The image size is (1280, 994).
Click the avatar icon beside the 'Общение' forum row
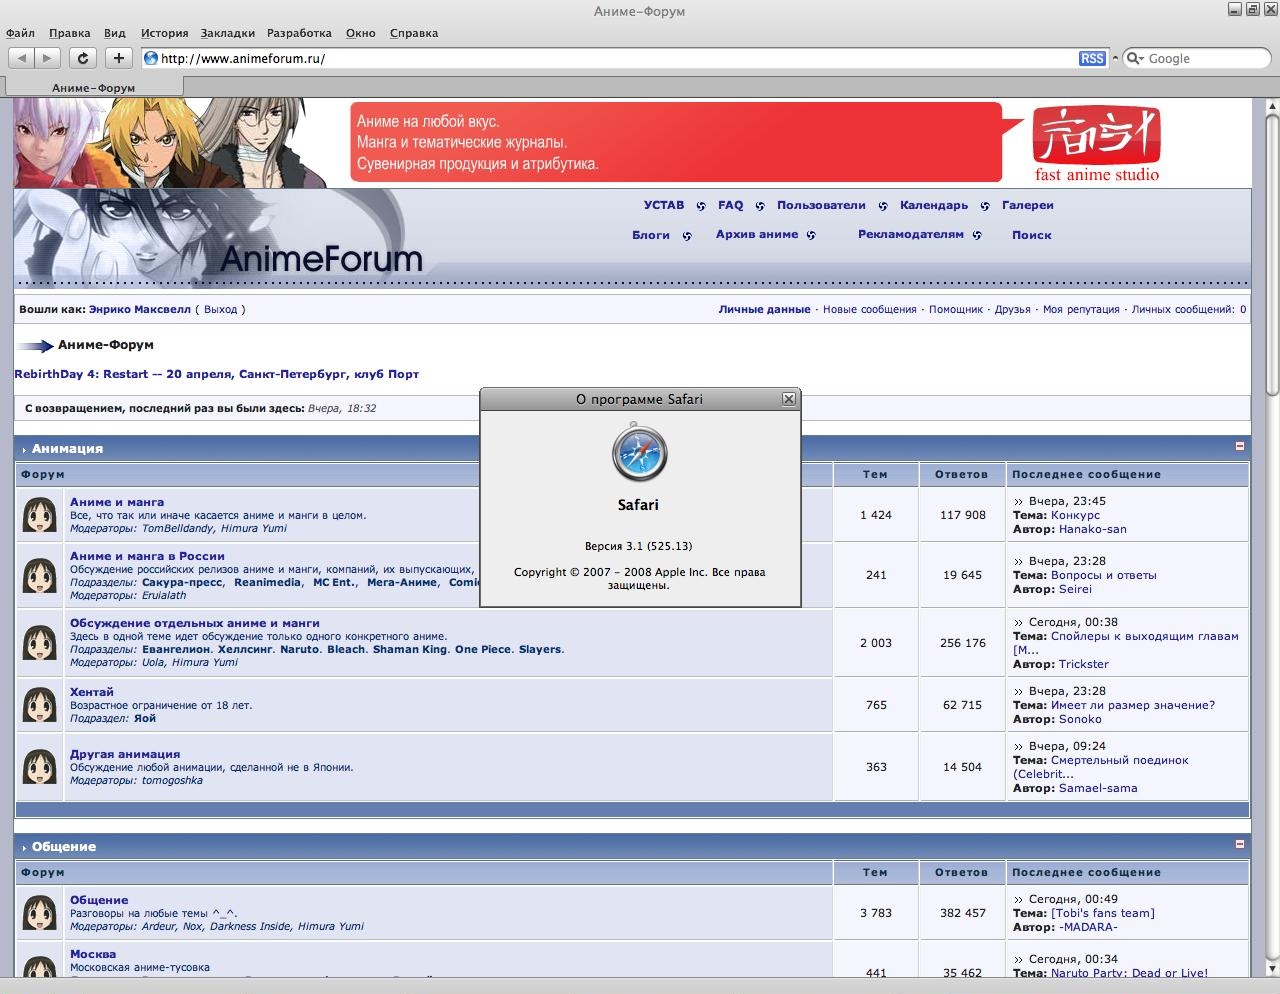click(40, 914)
